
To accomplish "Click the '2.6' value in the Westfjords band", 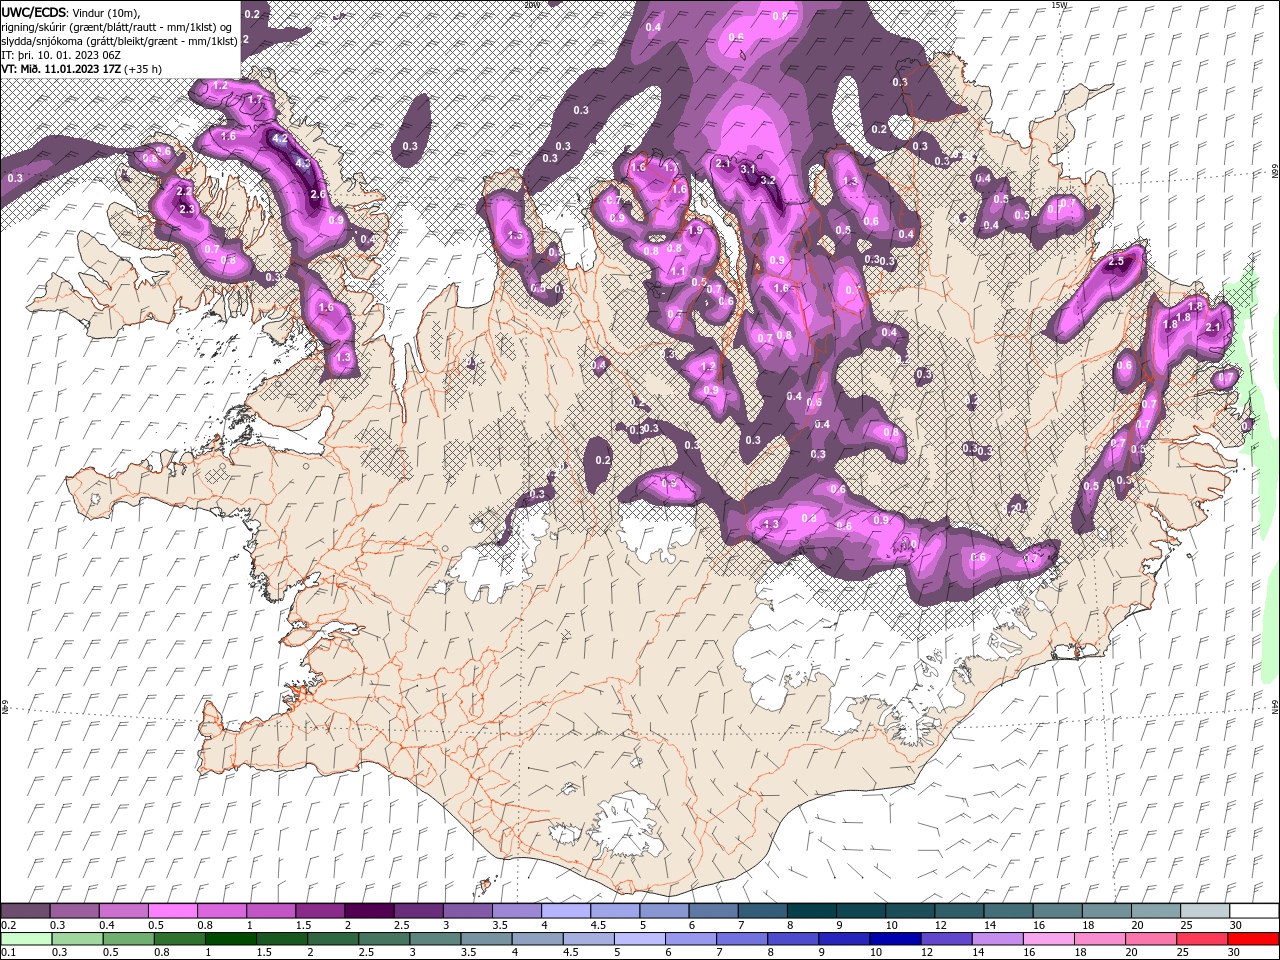I will click(x=318, y=195).
